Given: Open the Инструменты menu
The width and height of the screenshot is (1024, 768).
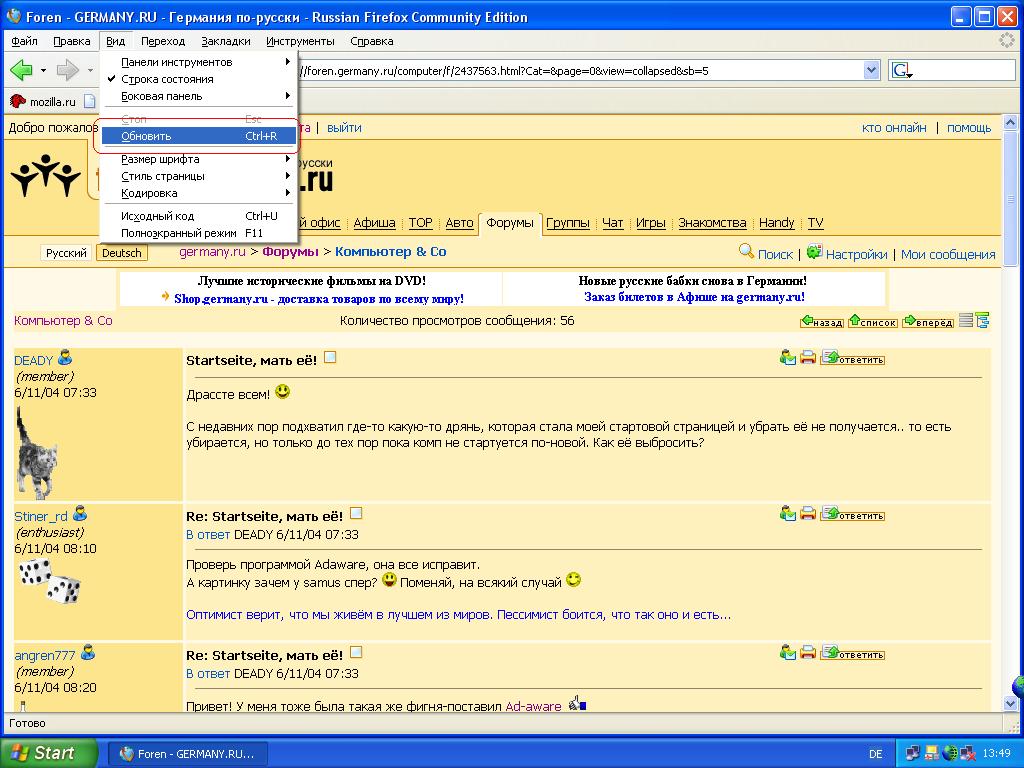Looking at the screenshot, I should (300, 41).
